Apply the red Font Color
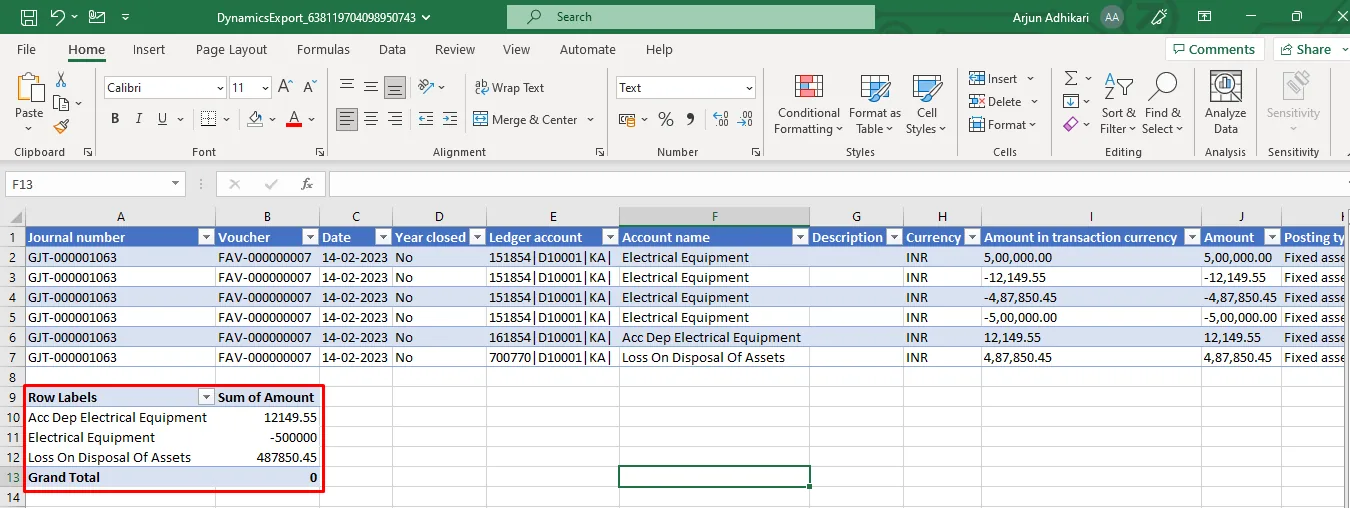 tap(294, 119)
